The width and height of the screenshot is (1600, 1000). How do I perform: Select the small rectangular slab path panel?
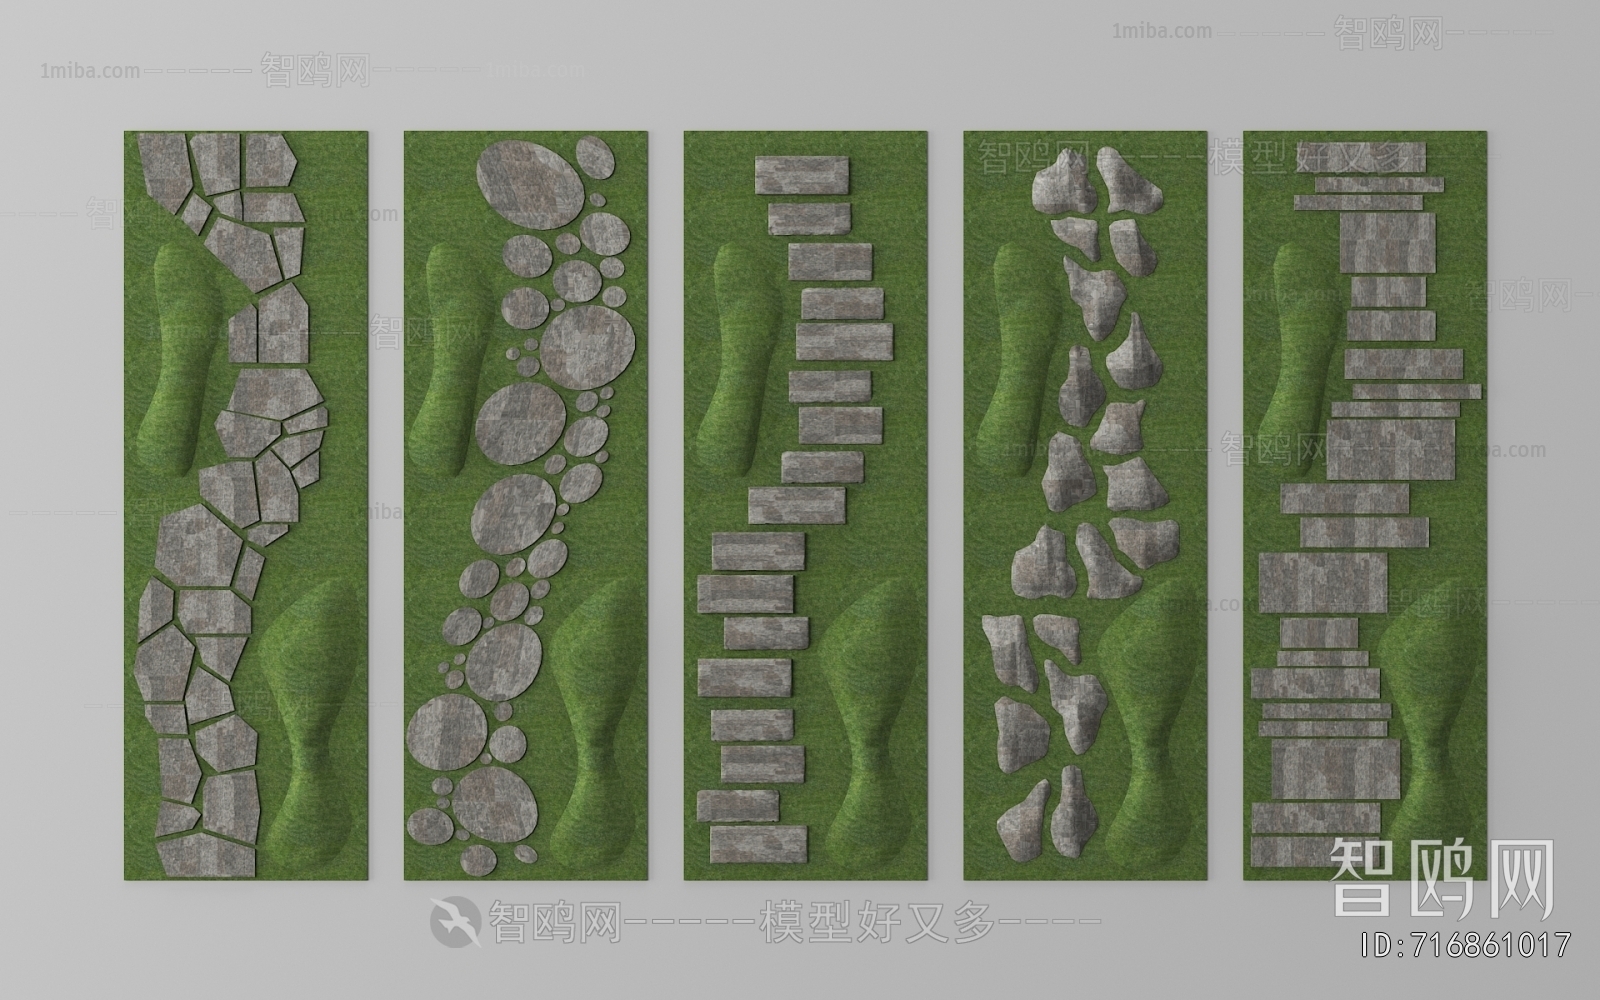(806, 506)
